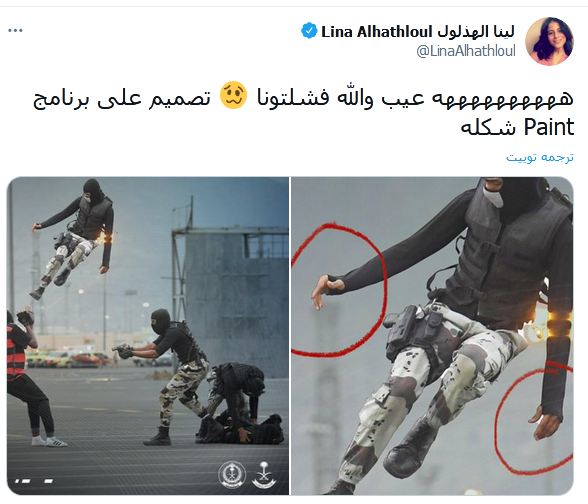Viewport: 588px width, 504px height.
Task: Open the right zoomed-in photo
Action: tap(432, 336)
